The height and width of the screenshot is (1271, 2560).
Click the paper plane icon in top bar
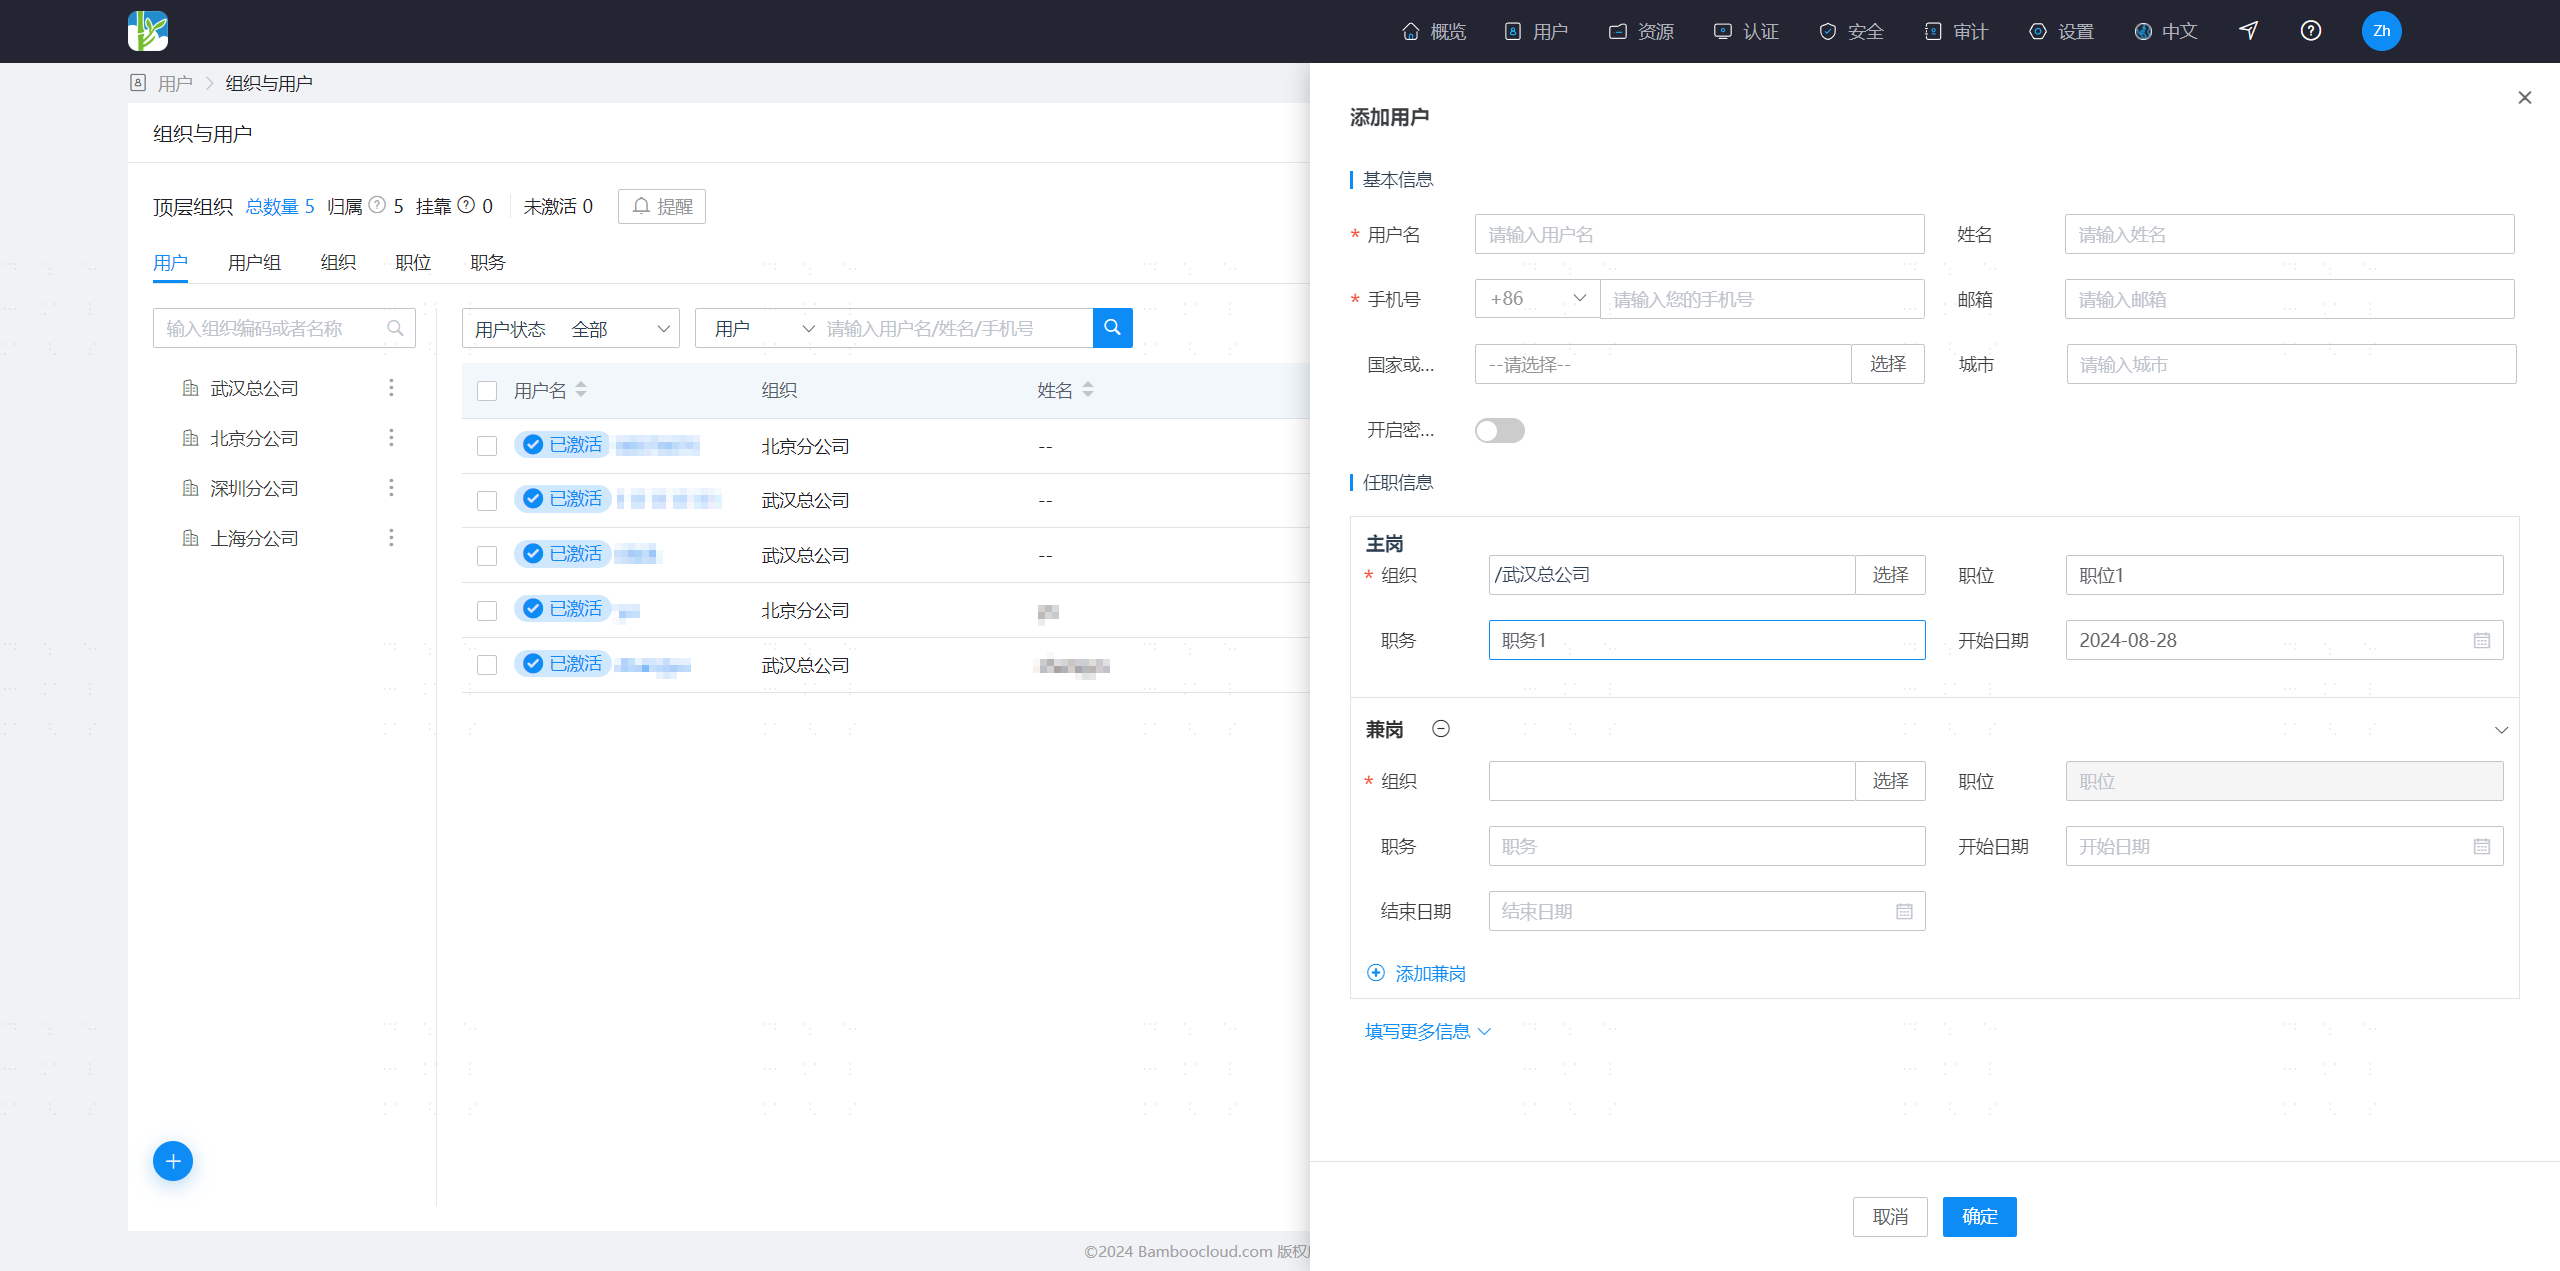(x=2248, y=31)
